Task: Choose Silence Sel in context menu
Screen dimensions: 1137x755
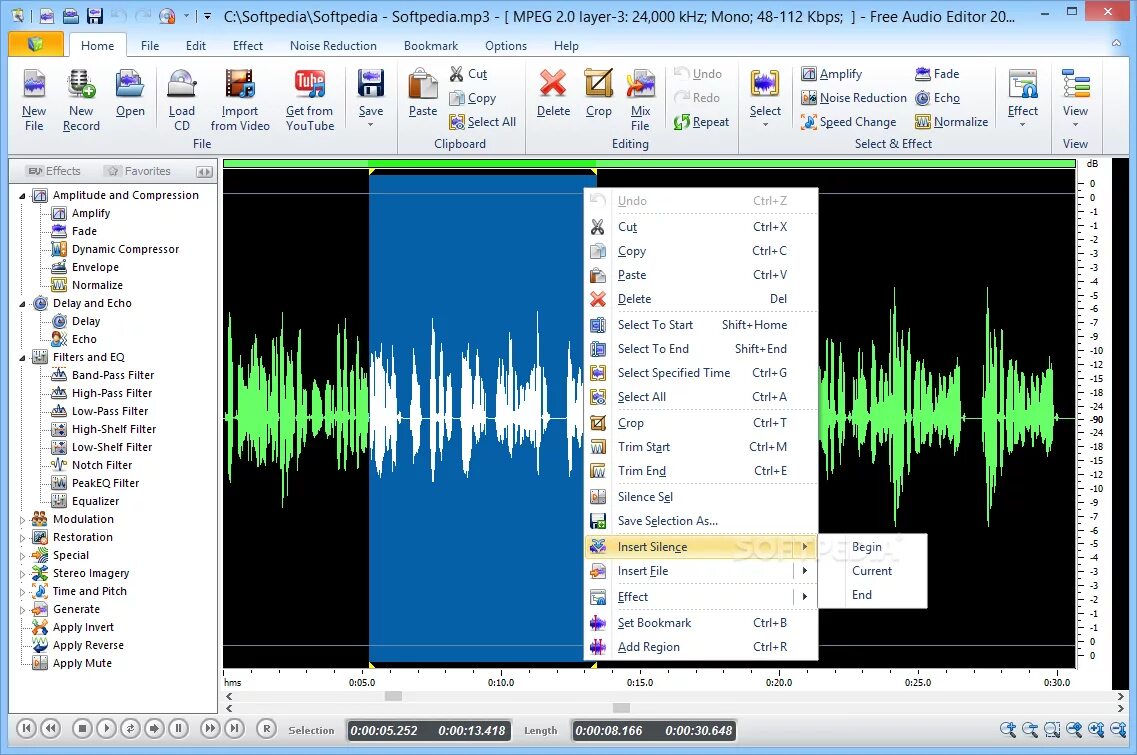Action: click(701, 497)
